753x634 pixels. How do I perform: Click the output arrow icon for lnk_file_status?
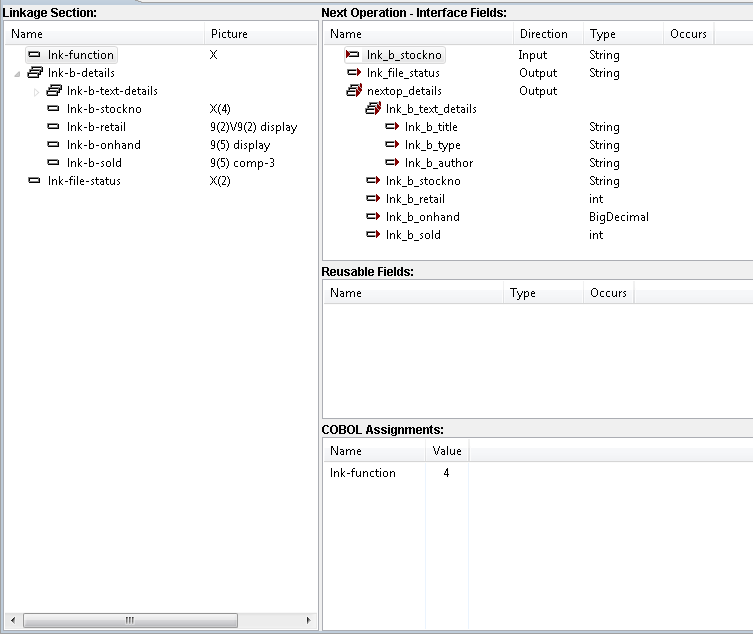(353, 73)
